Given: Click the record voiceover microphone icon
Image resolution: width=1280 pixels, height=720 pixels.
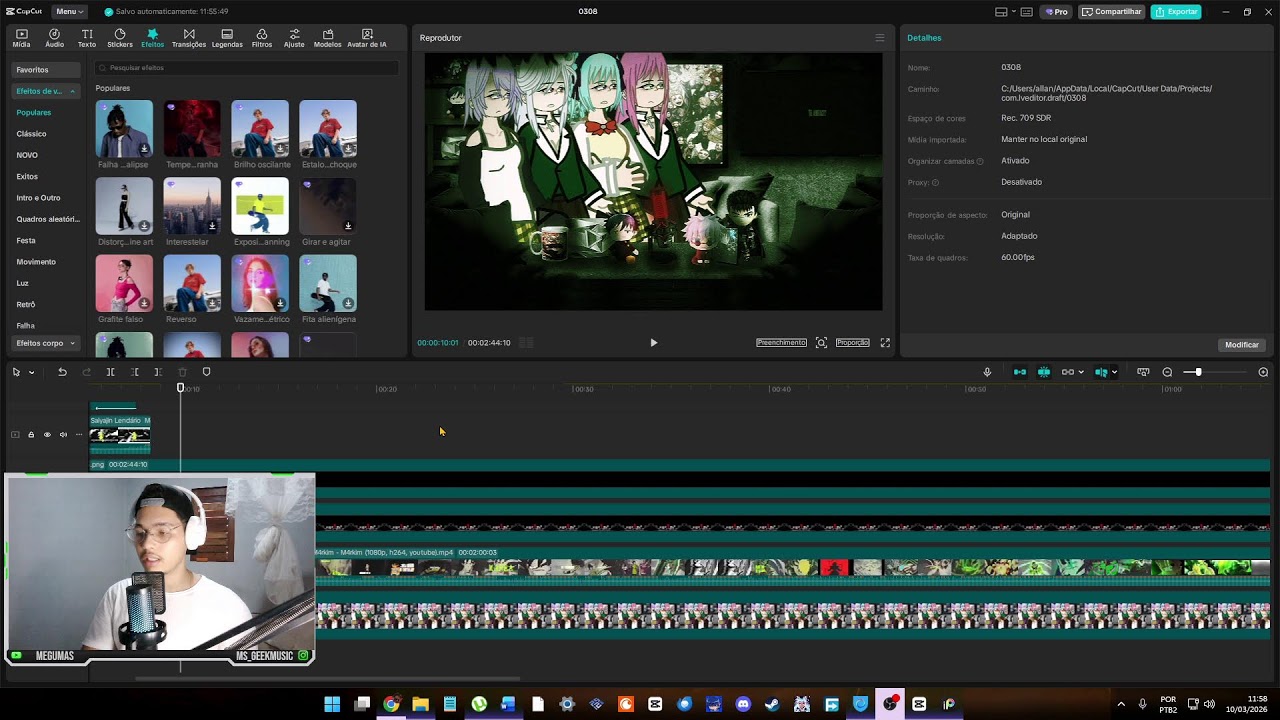Looking at the screenshot, I should [987, 372].
